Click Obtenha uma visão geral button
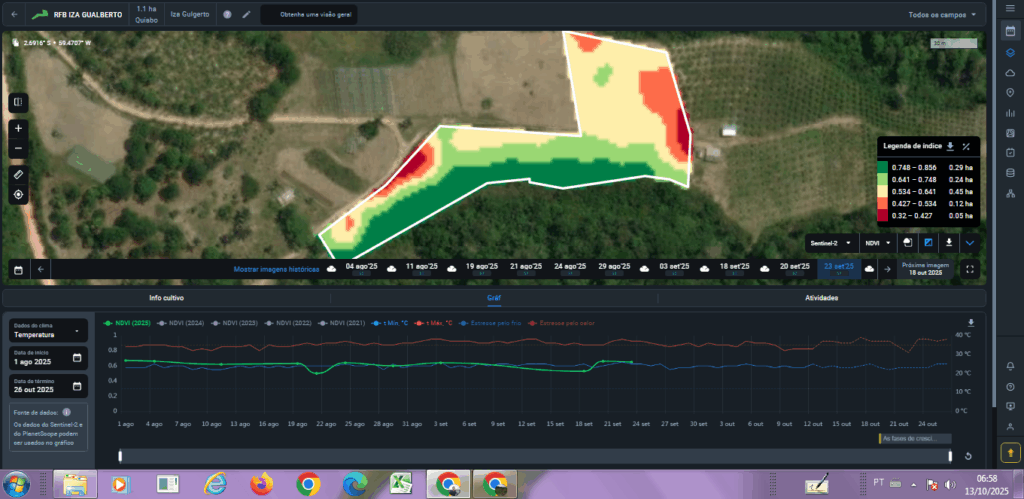1024x499 pixels. click(x=307, y=15)
